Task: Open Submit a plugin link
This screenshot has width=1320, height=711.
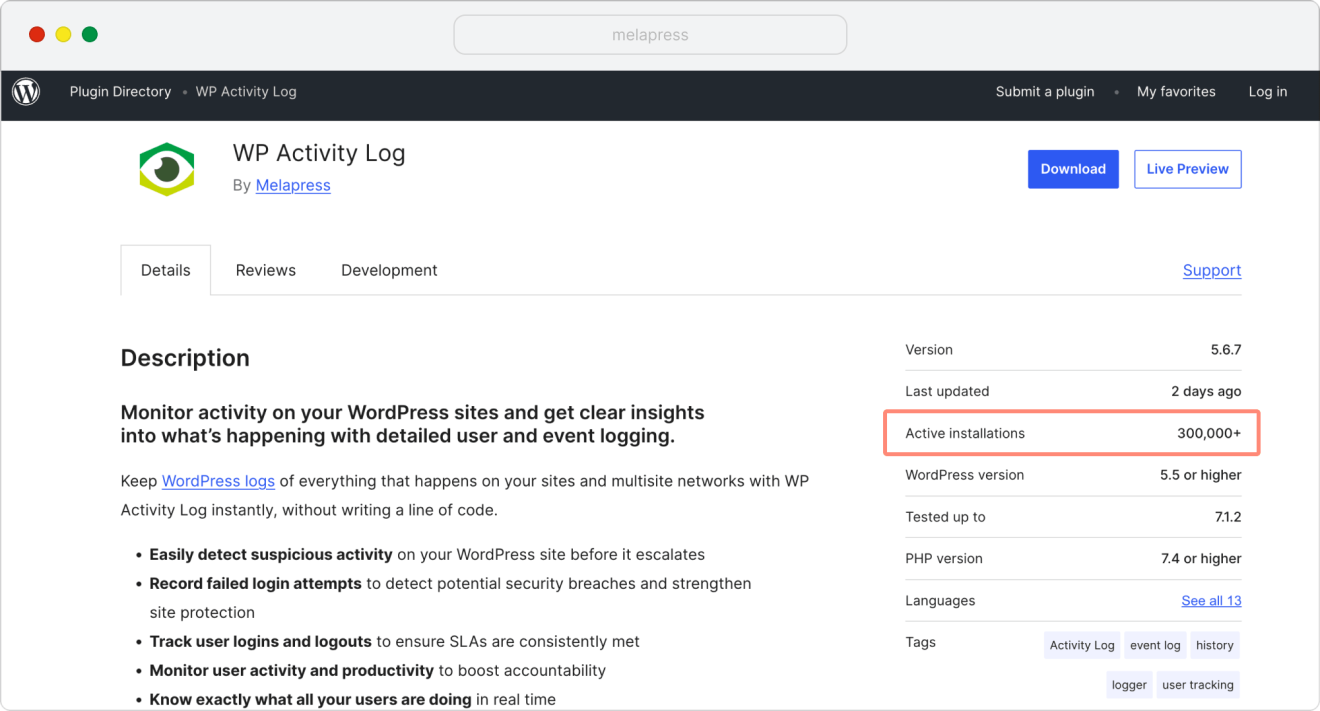Action: (1045, 92)
